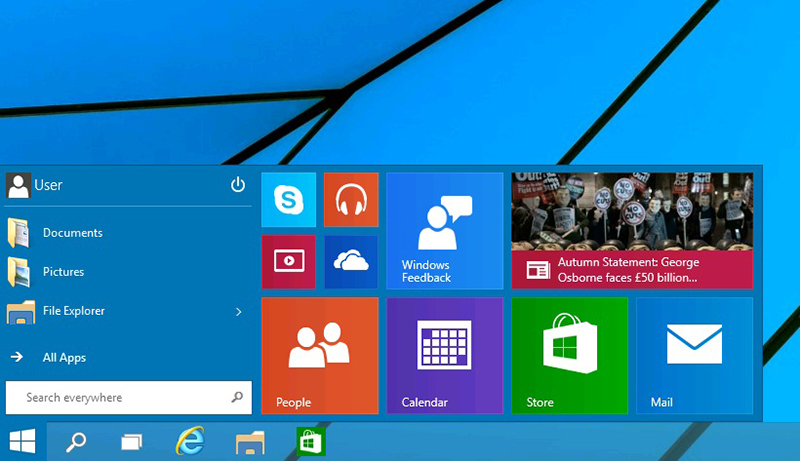Open the Mail tile
The height and width of the screenshot is (461, 800).
(694, 355)
